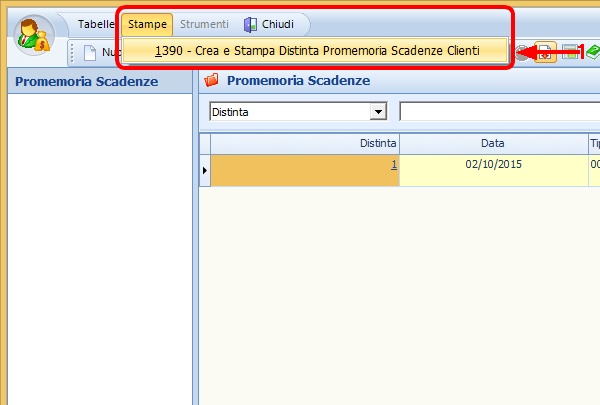Open the Strumenti menu
The width and height of the screenshot is (600, 405).
point(204,24)
